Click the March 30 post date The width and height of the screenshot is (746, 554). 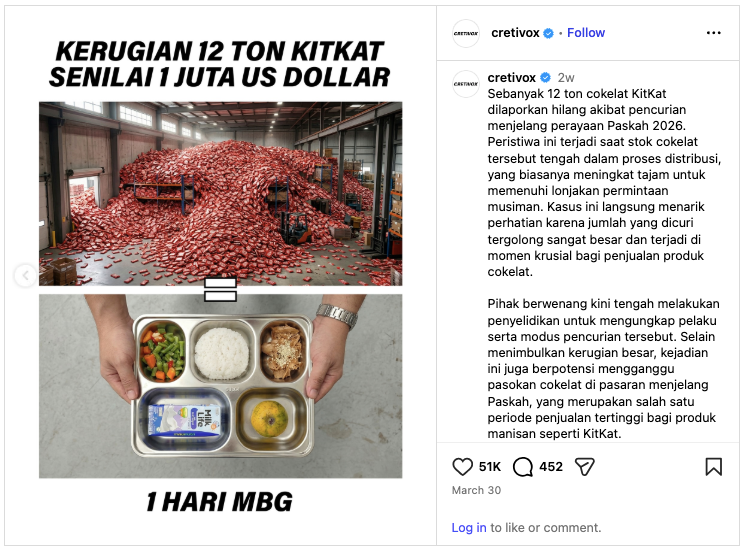[476, 490]
